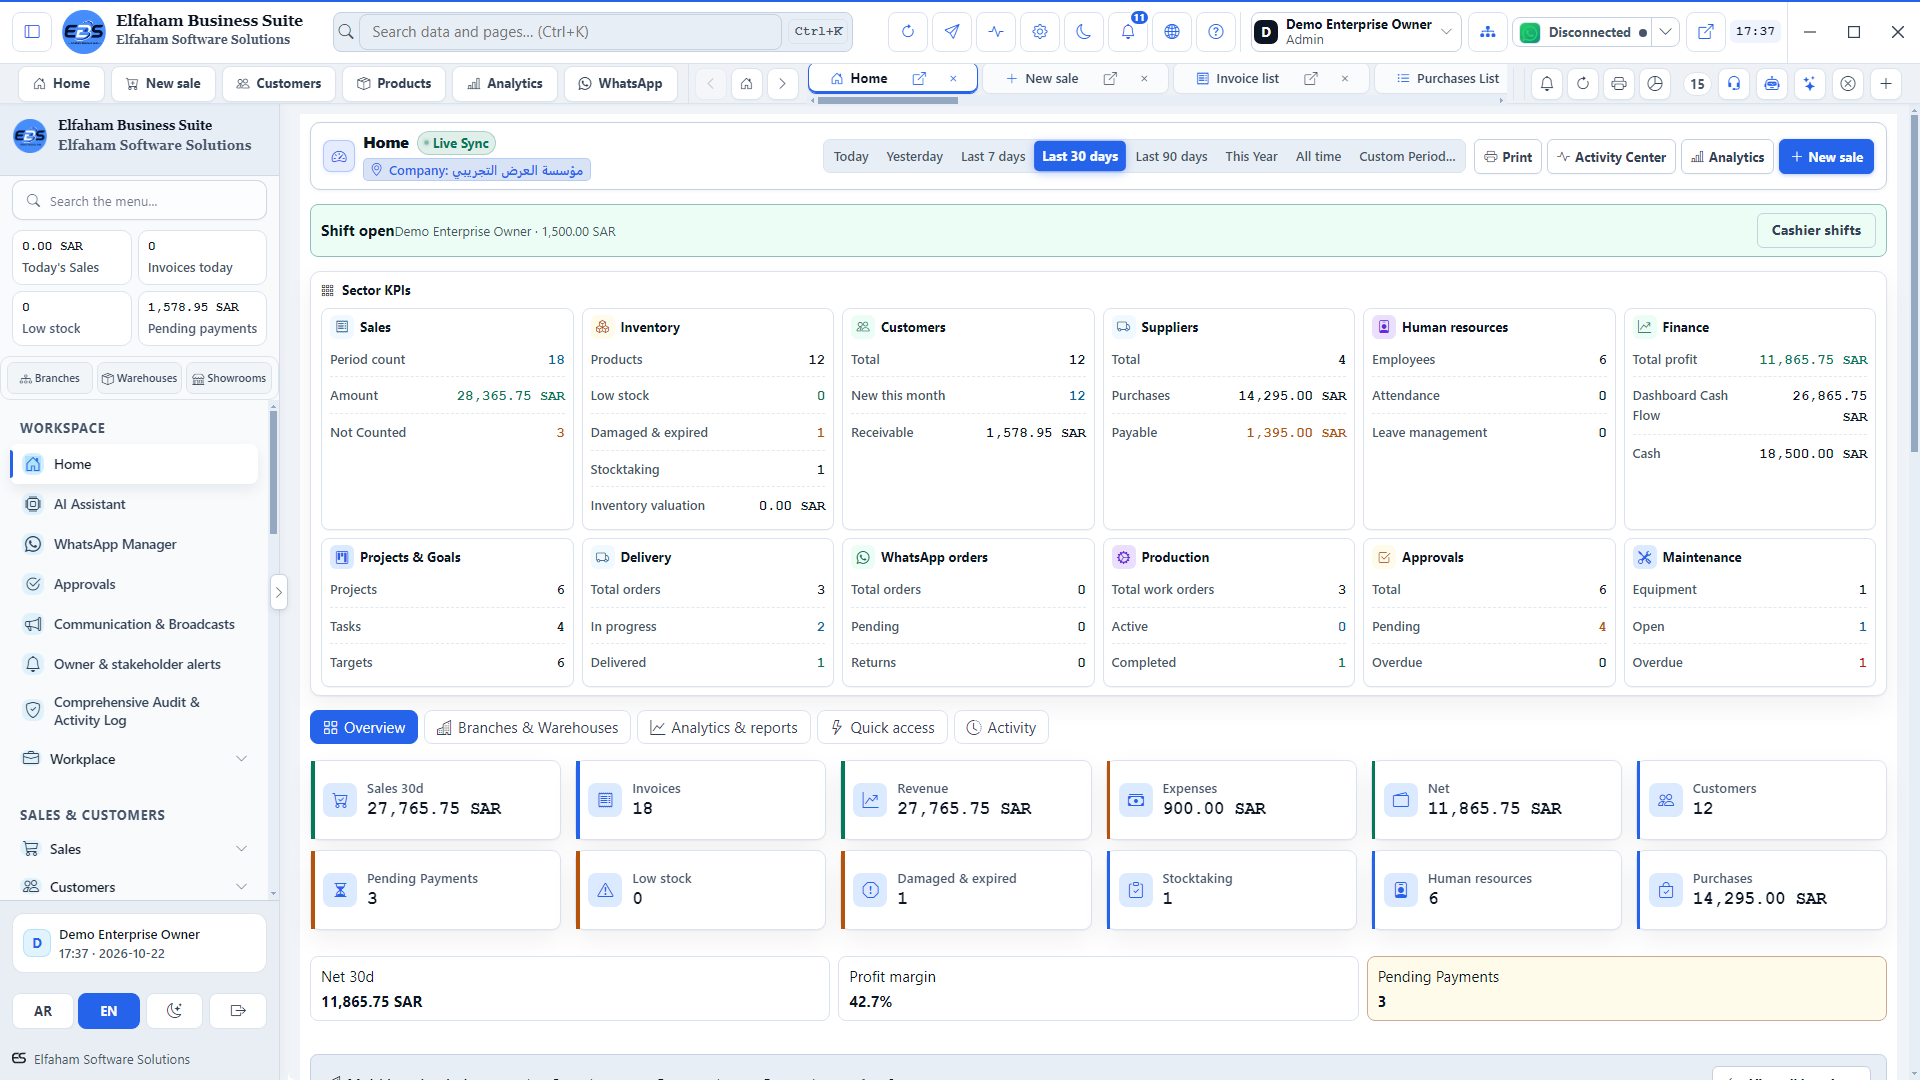1920x1080 pixels.
Task: Collapse sidebar using the edge arrow handle
Action: coord(279,592)
